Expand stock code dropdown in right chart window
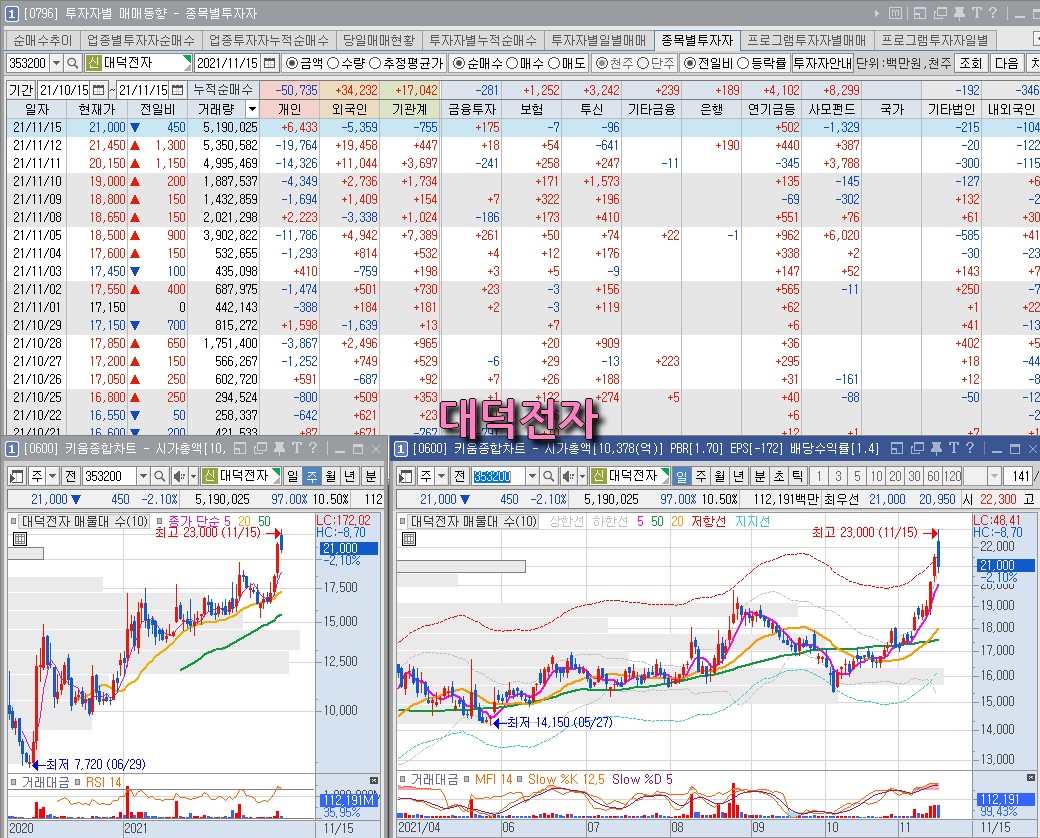 (x=532, y=476)
